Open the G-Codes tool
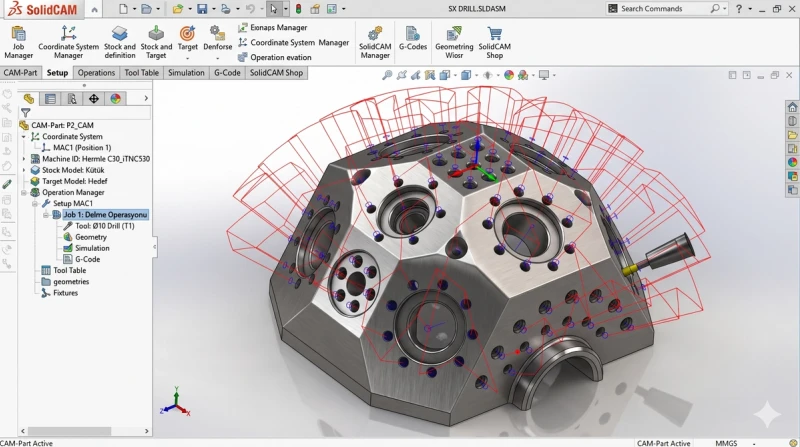The image size is (800, 447). 413,38
